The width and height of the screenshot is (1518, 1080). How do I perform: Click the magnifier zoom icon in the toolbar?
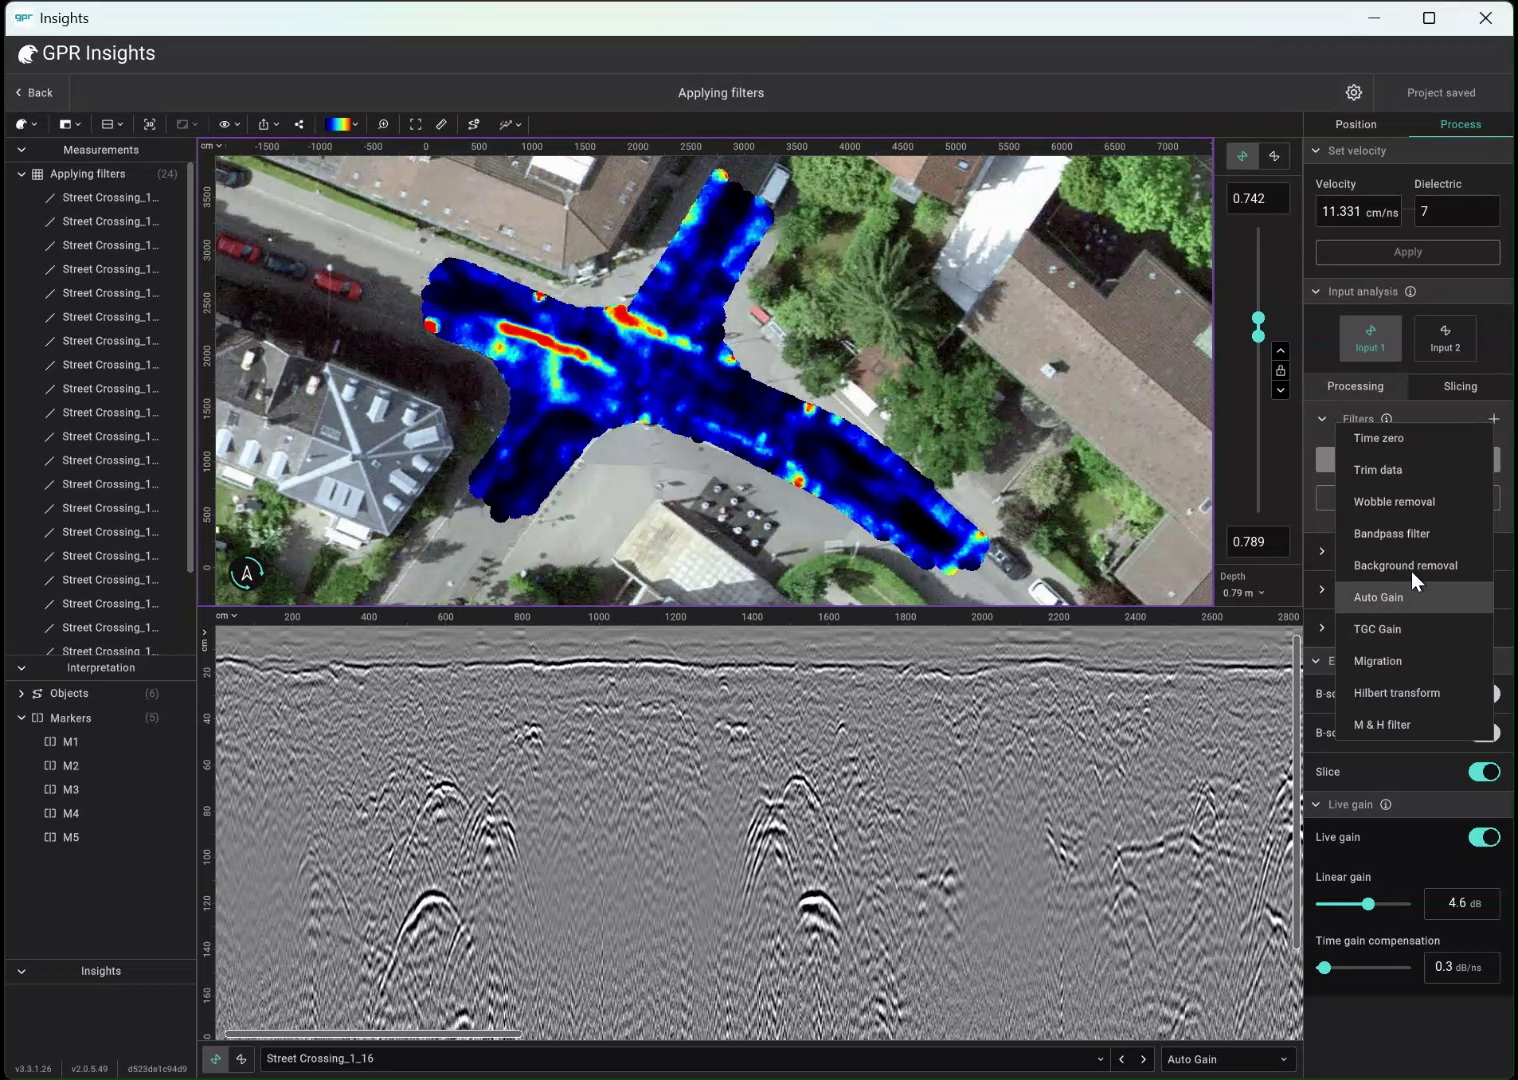click(x=383, y=124)
